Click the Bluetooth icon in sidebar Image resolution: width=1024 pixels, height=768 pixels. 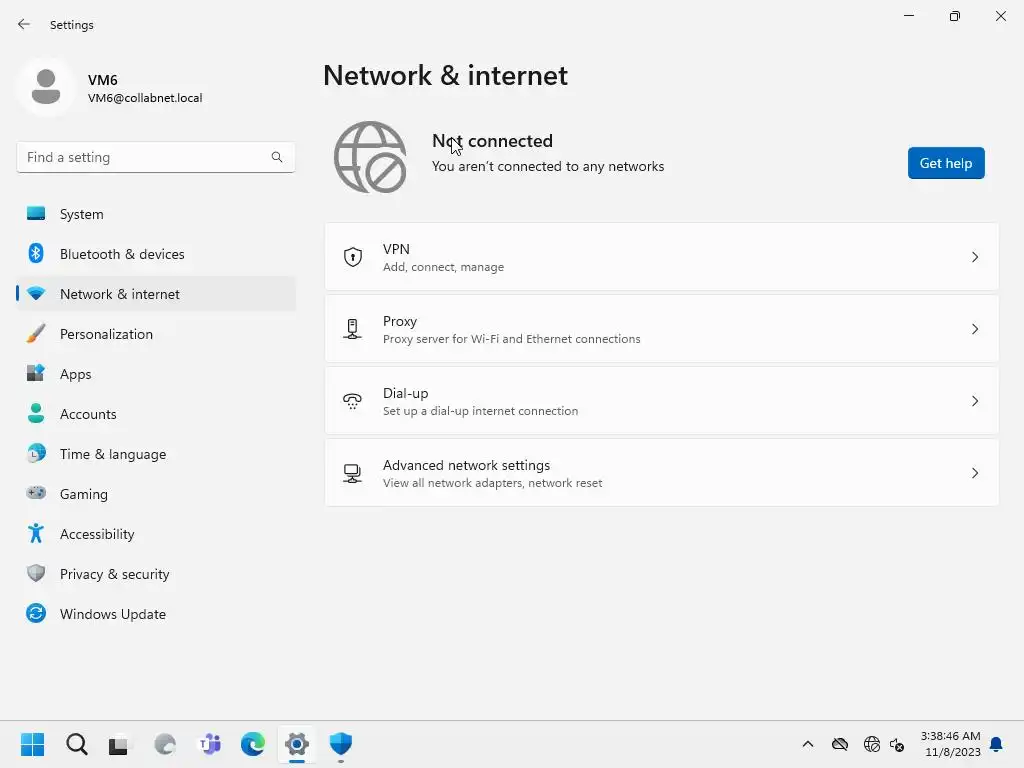coord(36,253)
